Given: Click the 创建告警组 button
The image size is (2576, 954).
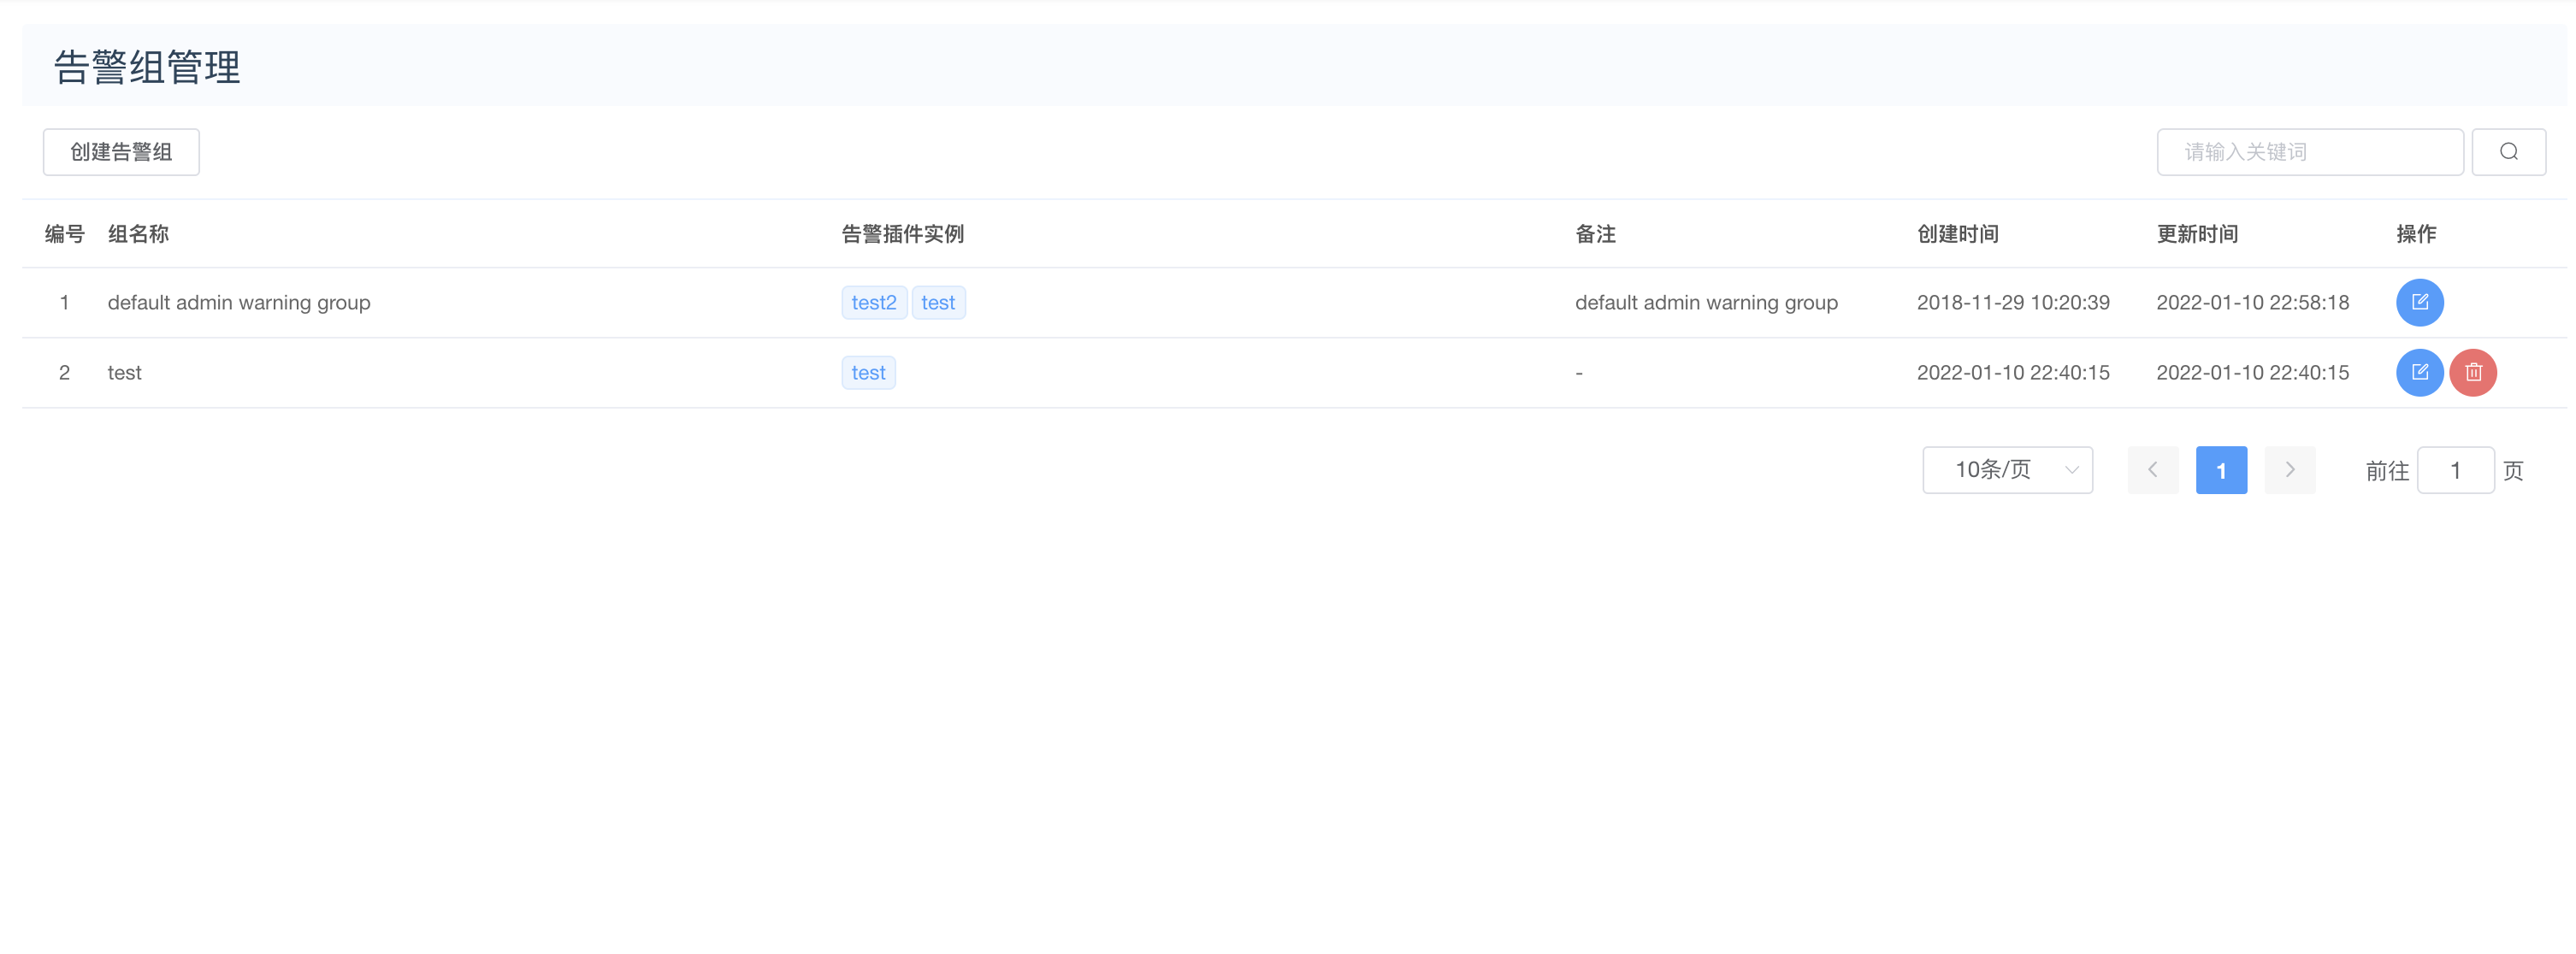Looking at the screenshot, I should pos(121,152).
